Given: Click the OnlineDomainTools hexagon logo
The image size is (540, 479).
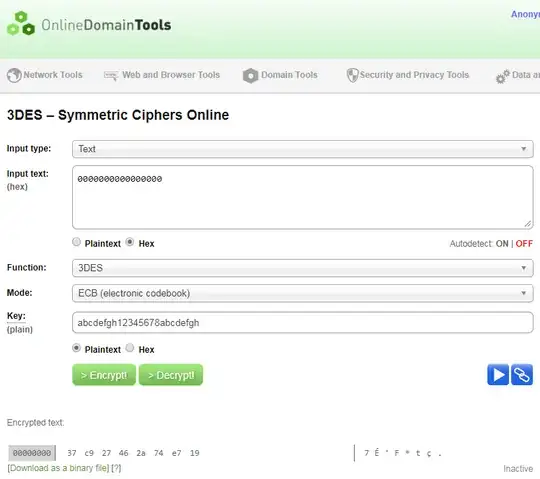Looking at the screenshot, I should [x=21, y=23].
